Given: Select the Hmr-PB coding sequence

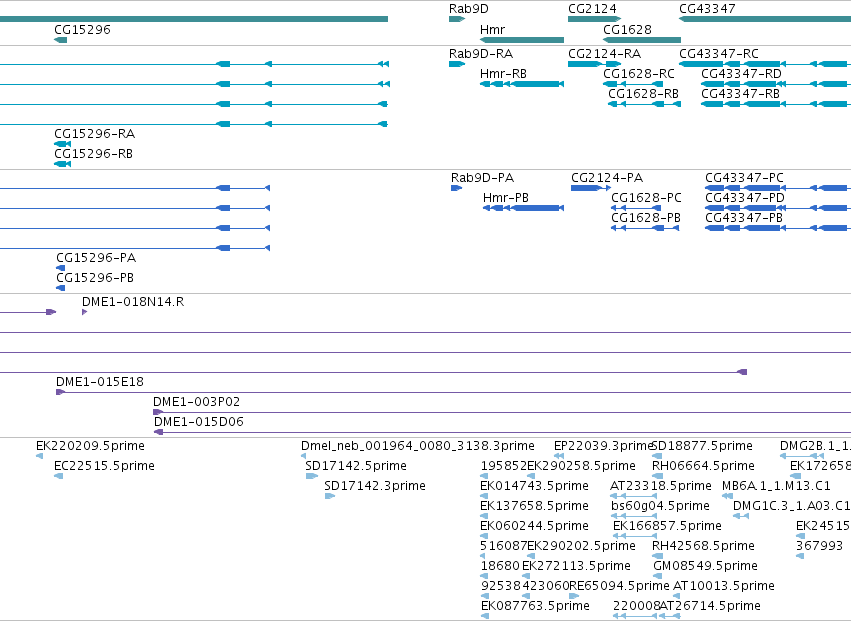Looking at the screenshot, I should (523, 208).
